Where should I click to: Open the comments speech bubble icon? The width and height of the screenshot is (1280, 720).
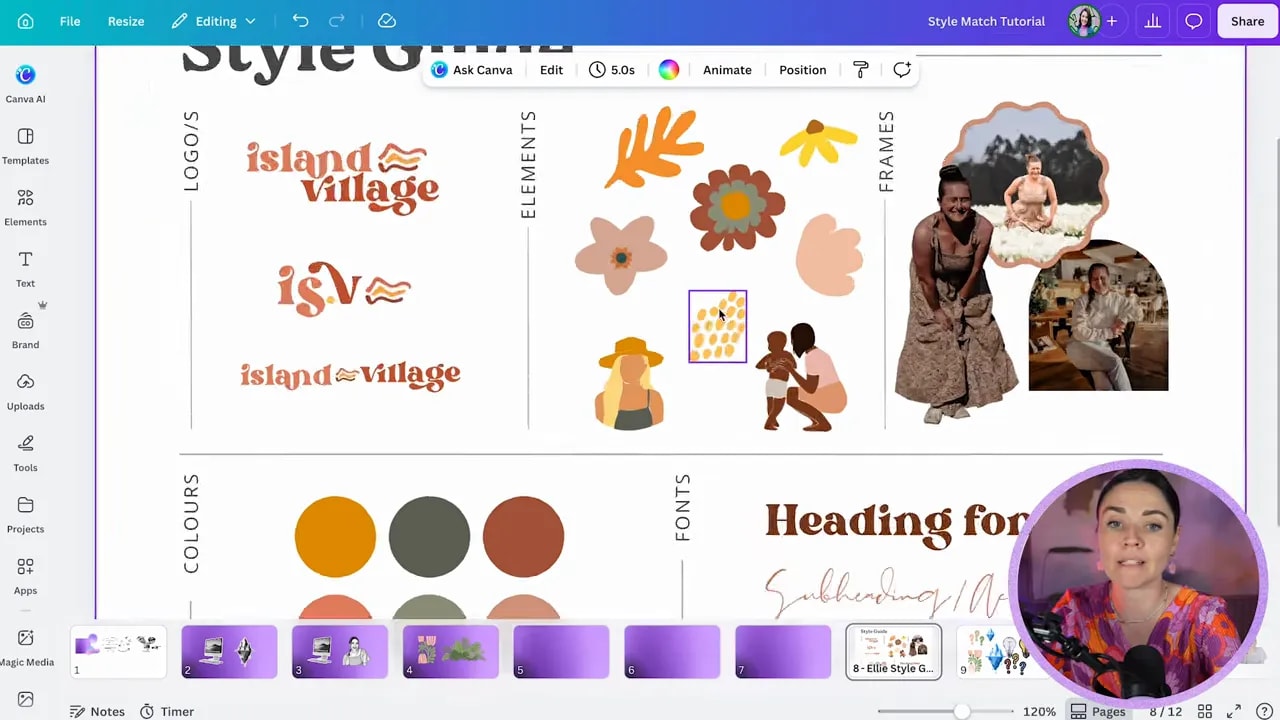[x=1194, y=21]
